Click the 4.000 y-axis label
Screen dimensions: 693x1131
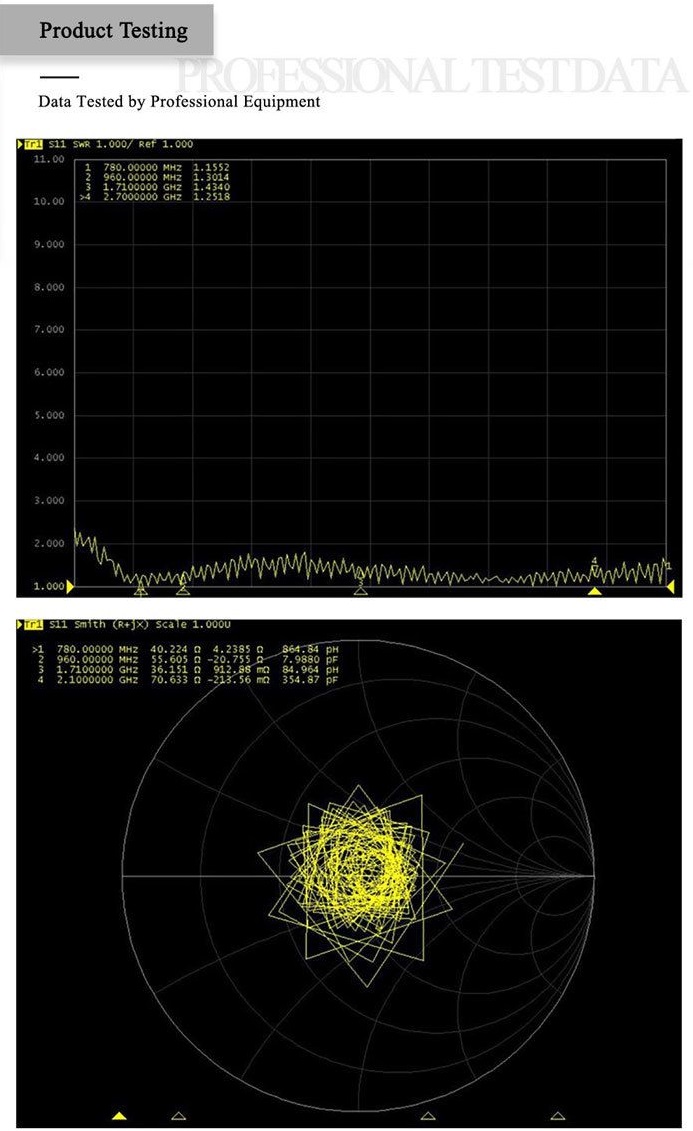click(x=49, y=458)
